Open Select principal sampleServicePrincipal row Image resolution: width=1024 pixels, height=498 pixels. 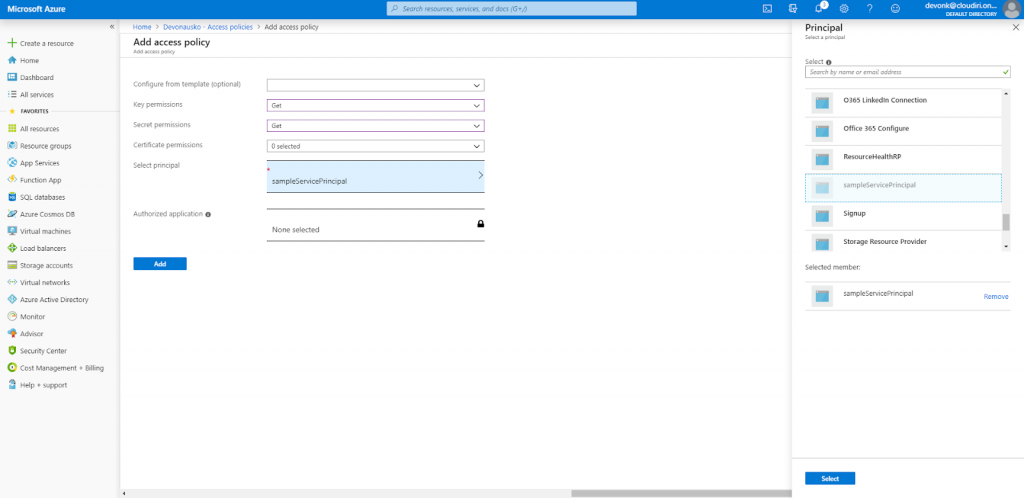[376, 176]
